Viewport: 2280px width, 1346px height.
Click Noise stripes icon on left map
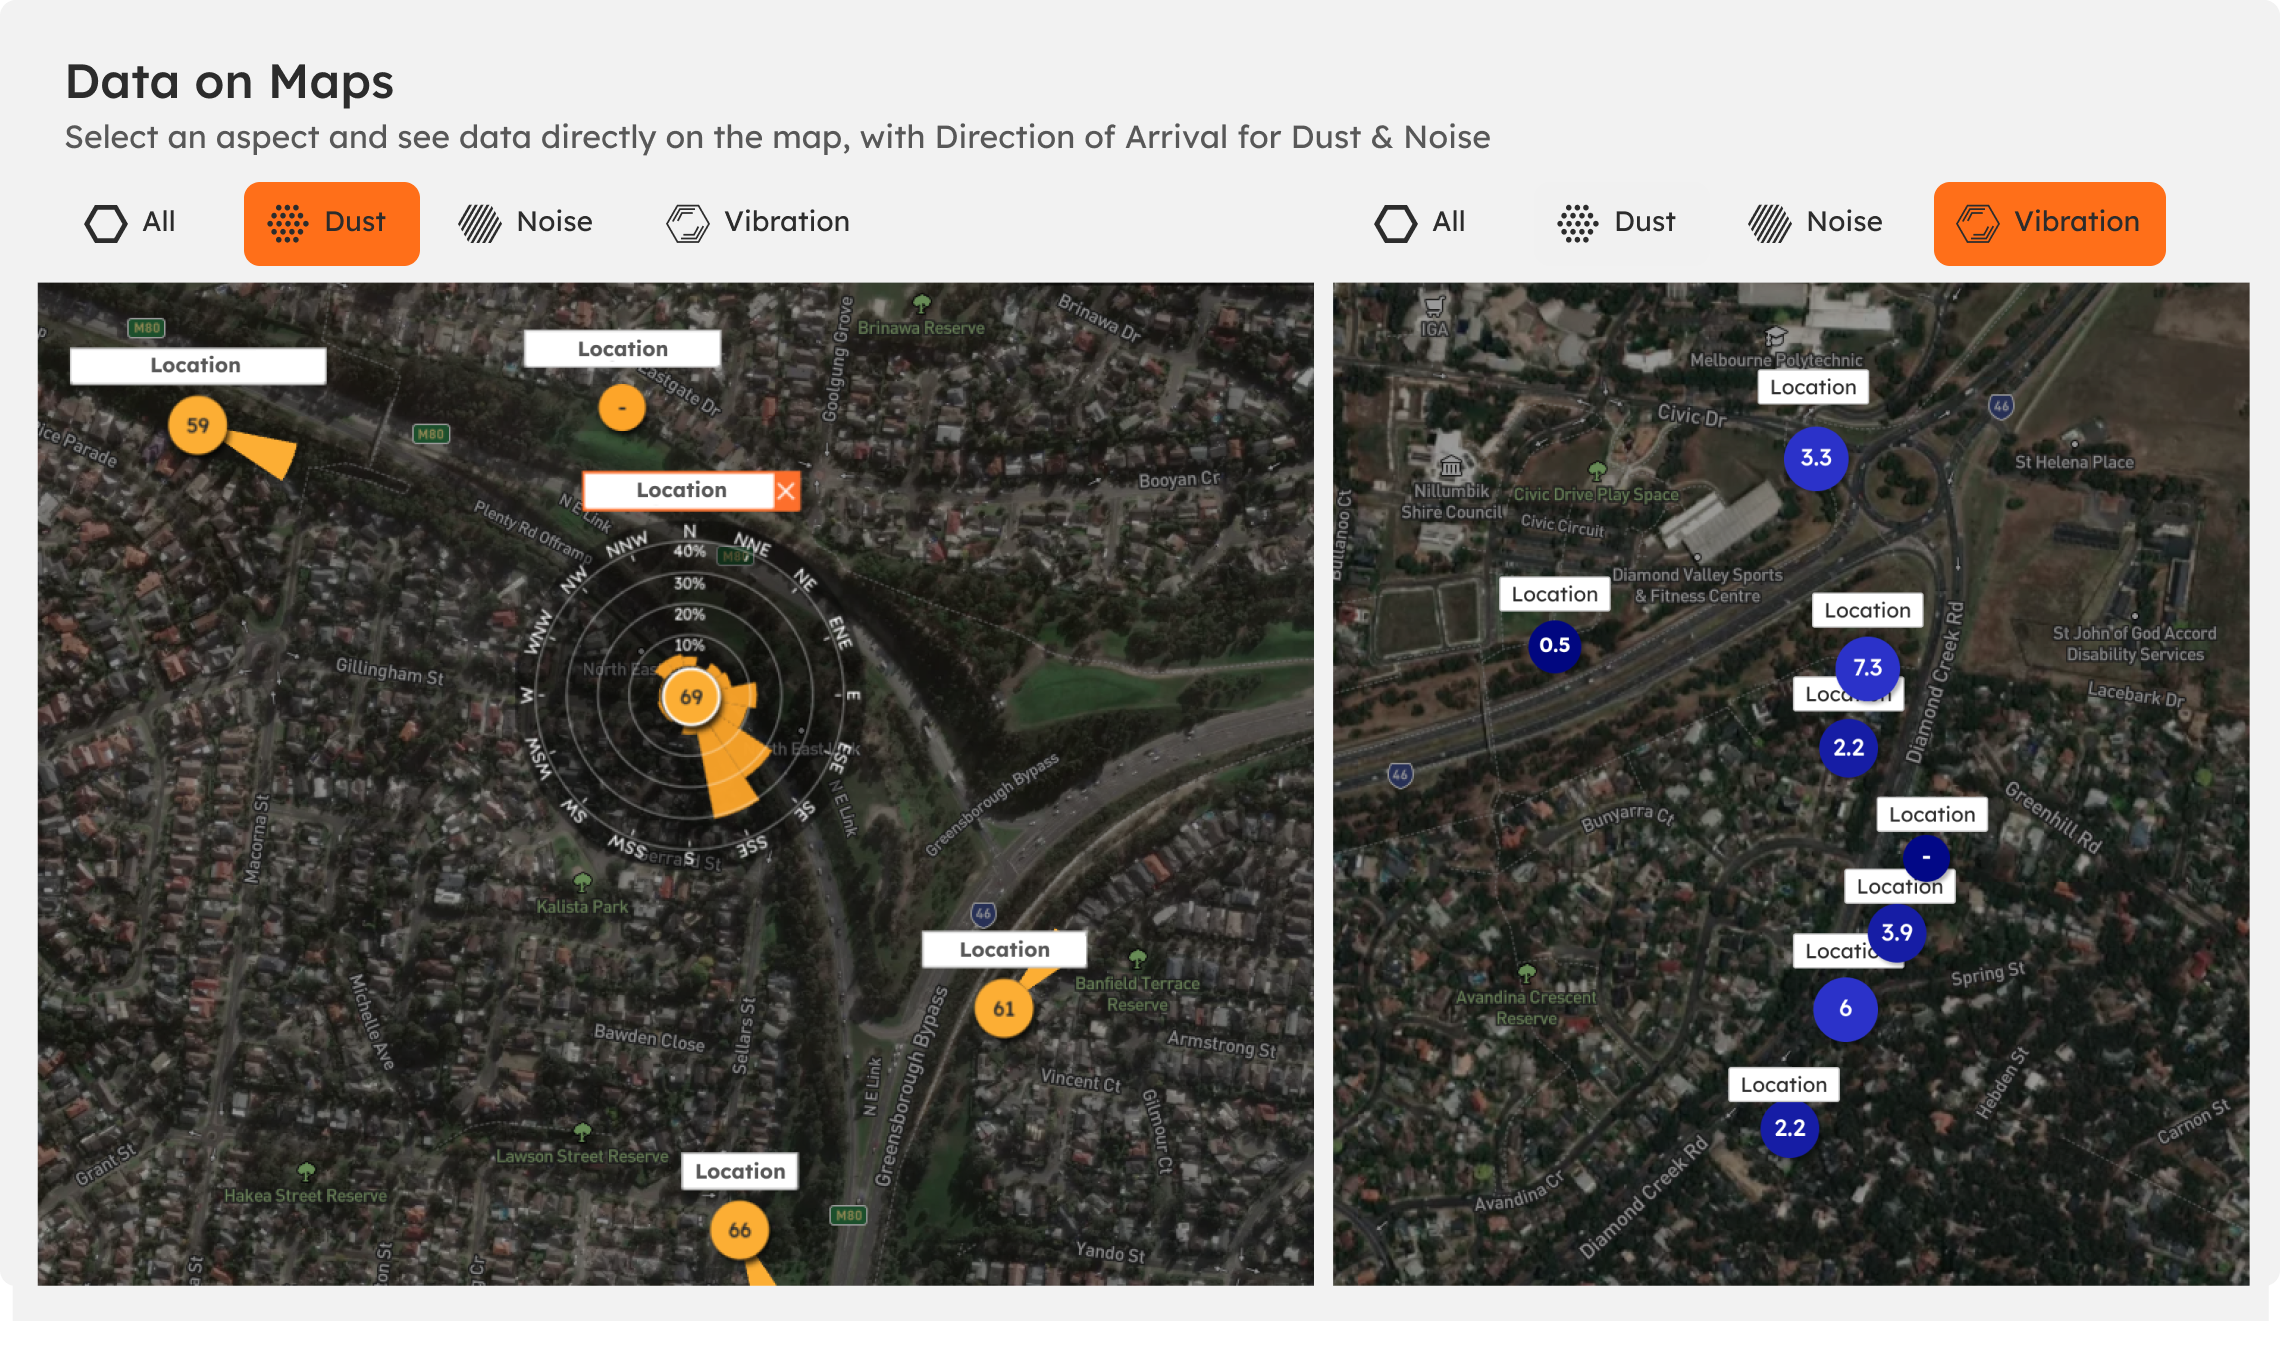pos(480,223)
